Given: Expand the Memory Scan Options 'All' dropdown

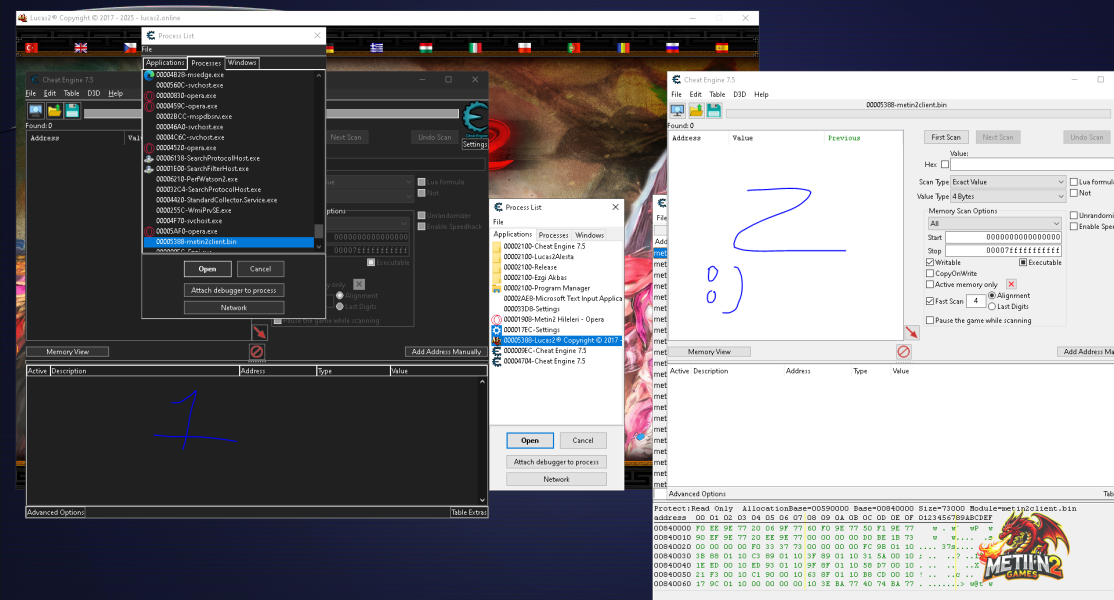Looking at the screenshot, I should pyautogui.click(x=995, y=224).
